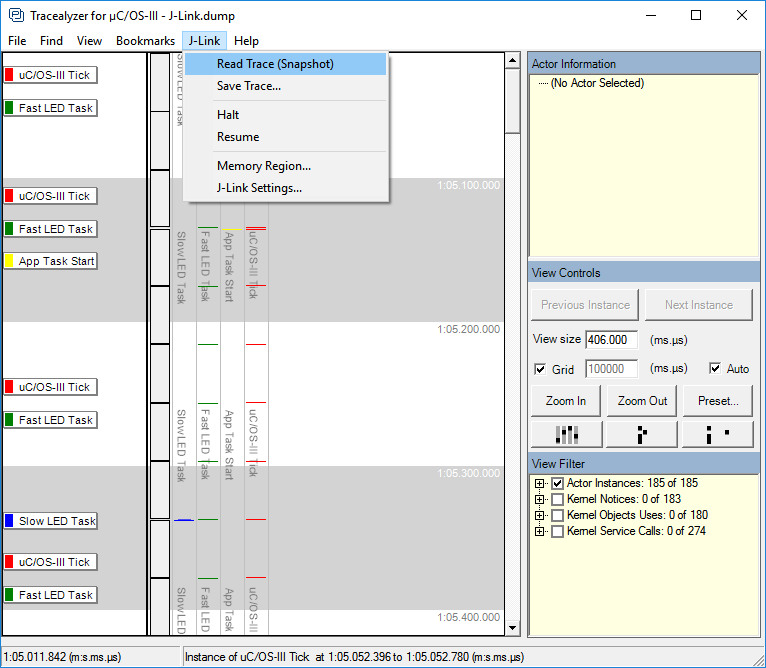The height and width of the screenshot is (668, 766).
Task: Select Resume in the J-Link menu
Action: (x=285, y=137)
